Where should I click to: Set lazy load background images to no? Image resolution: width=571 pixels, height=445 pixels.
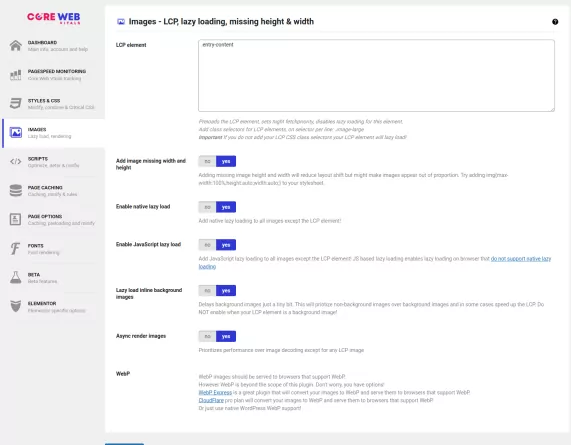coord(207,291)
